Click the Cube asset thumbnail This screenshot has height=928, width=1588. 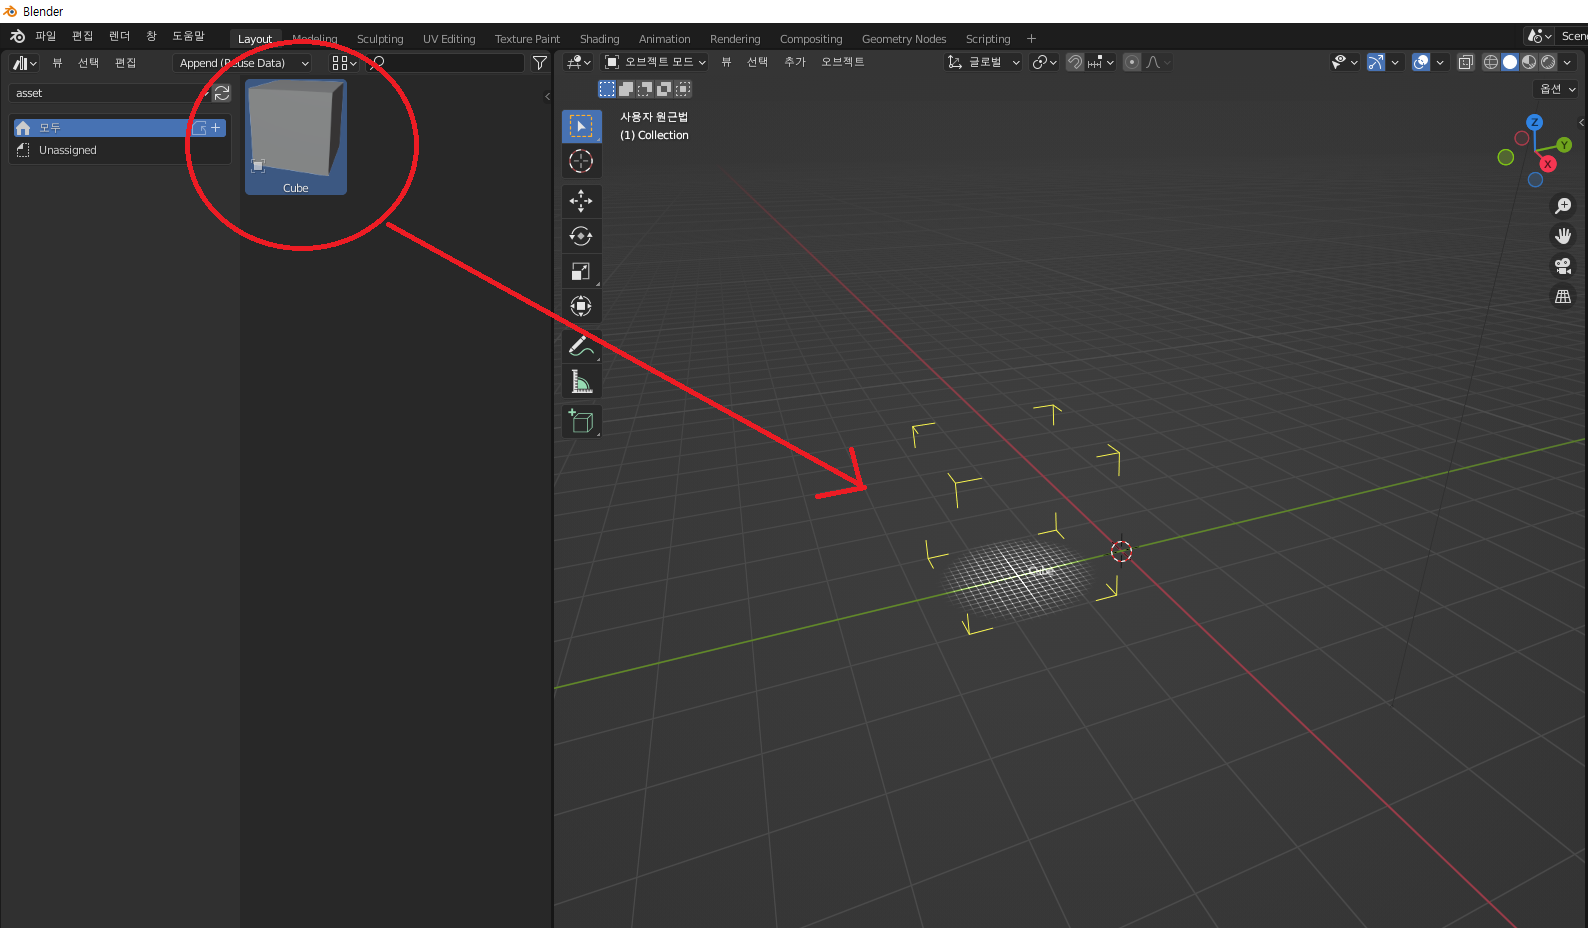[296, 137]
